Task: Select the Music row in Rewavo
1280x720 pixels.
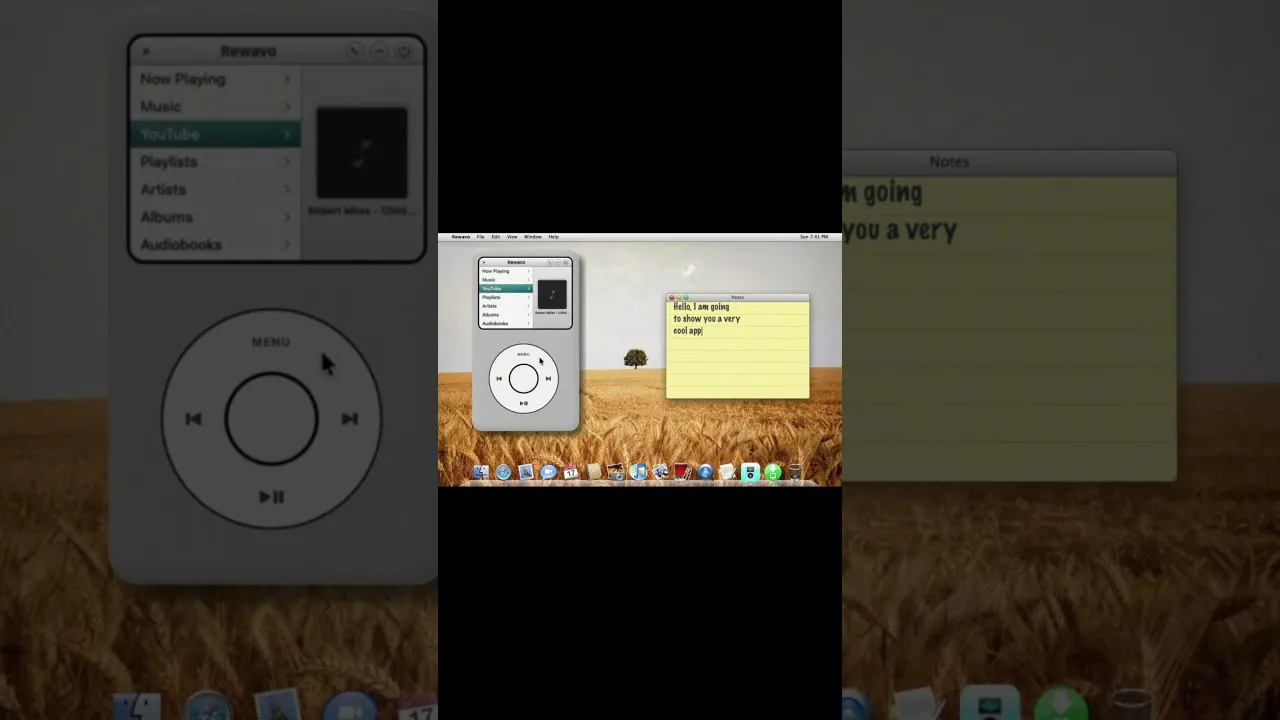Action: tap(506, 280)
